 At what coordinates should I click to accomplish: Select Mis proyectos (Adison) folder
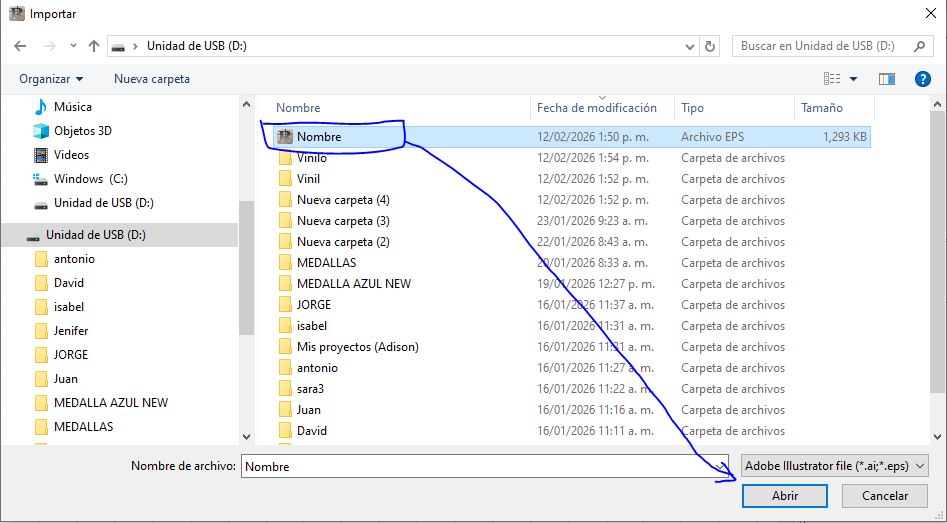tap(358, 347)
